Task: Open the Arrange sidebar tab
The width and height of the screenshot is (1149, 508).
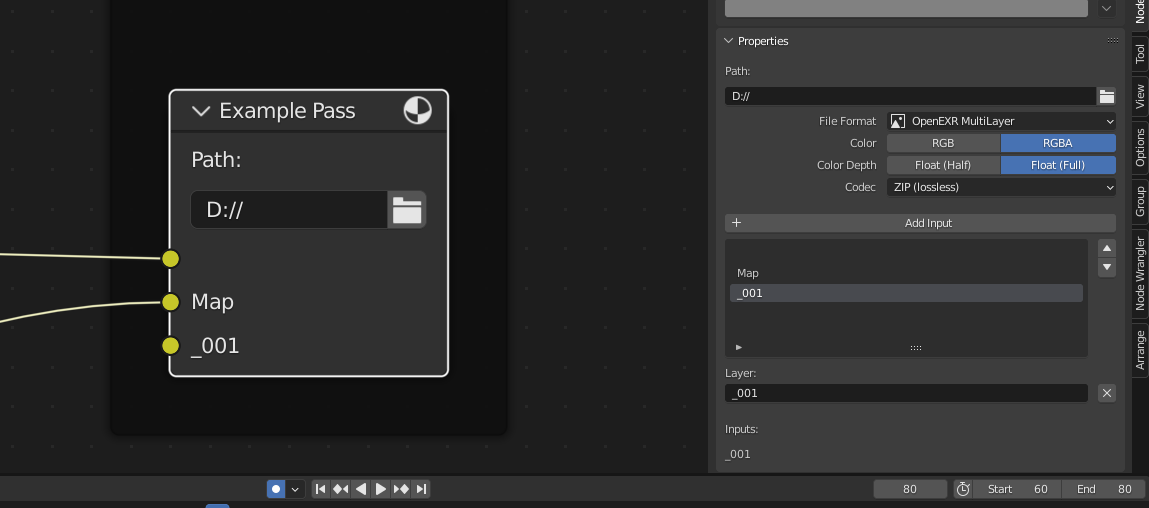Action: pos(1139,350)
